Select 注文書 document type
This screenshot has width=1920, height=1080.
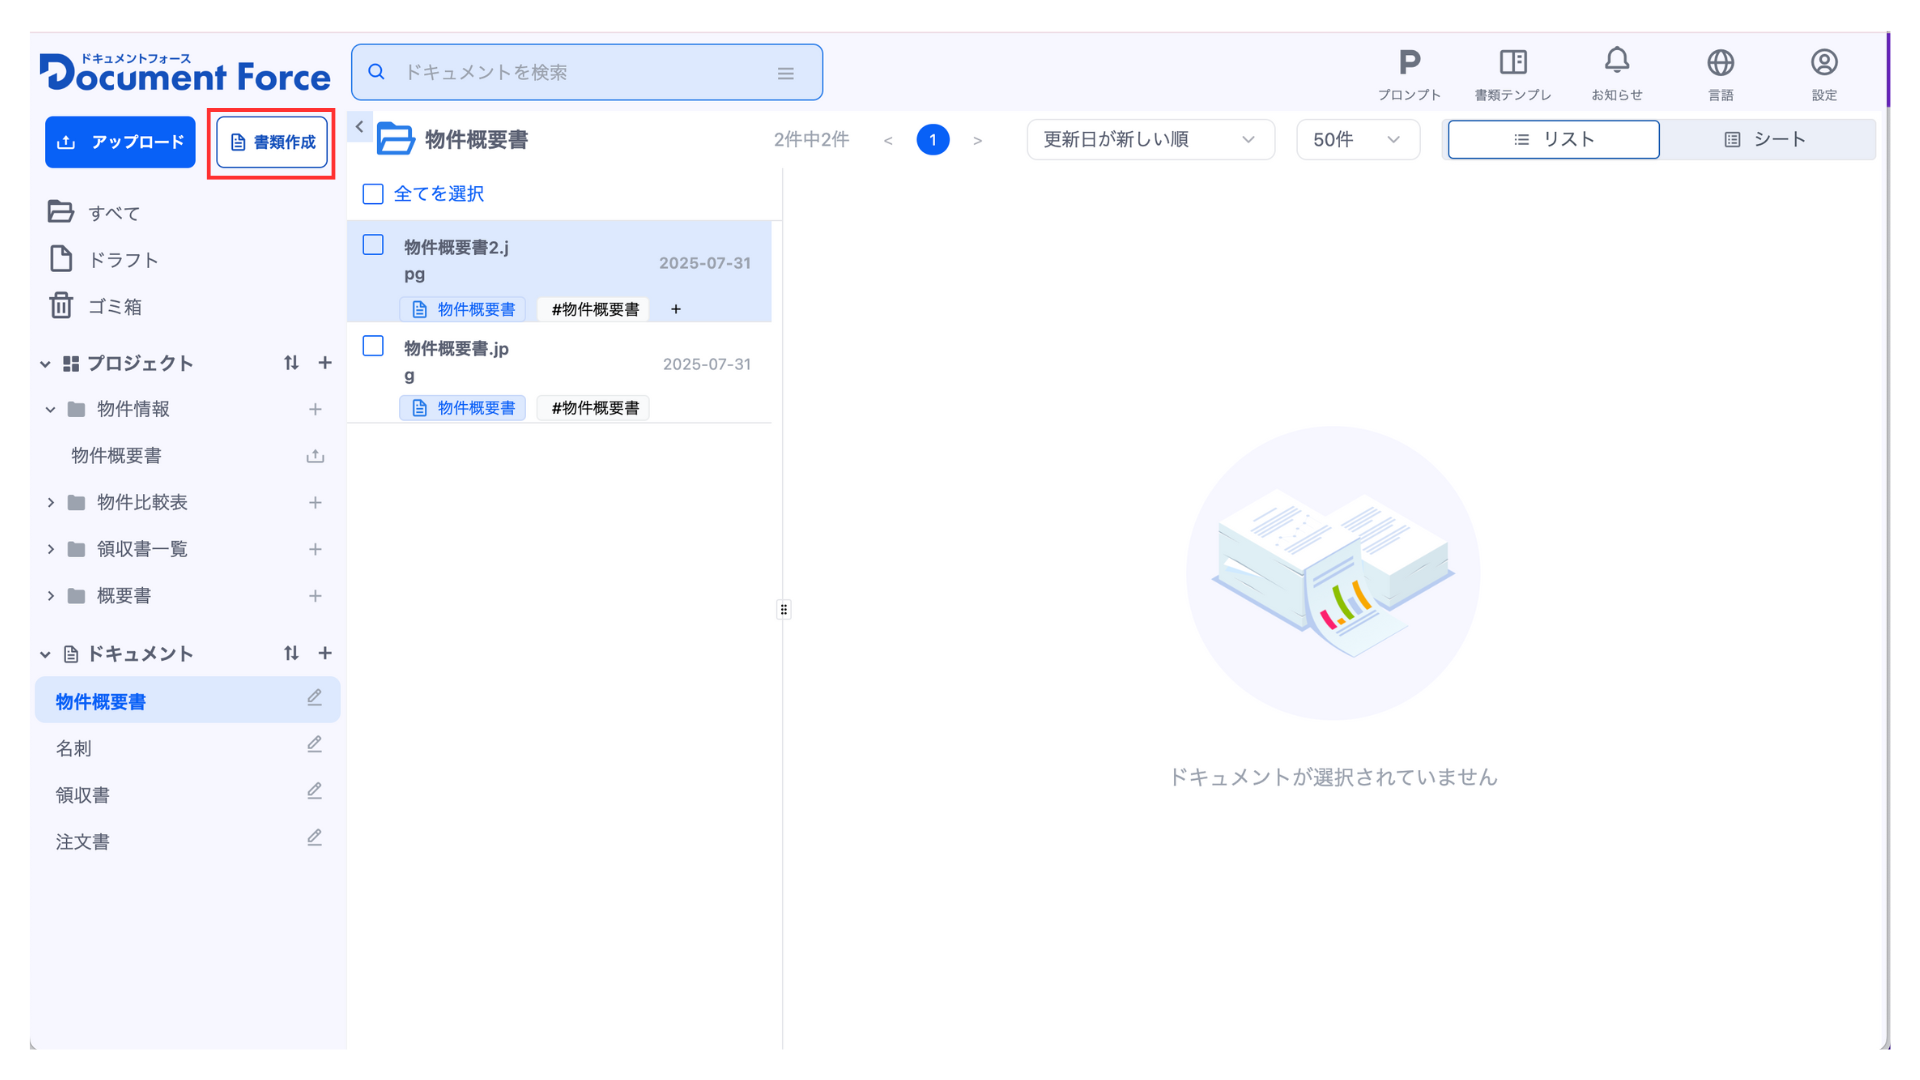coord(83,842)
